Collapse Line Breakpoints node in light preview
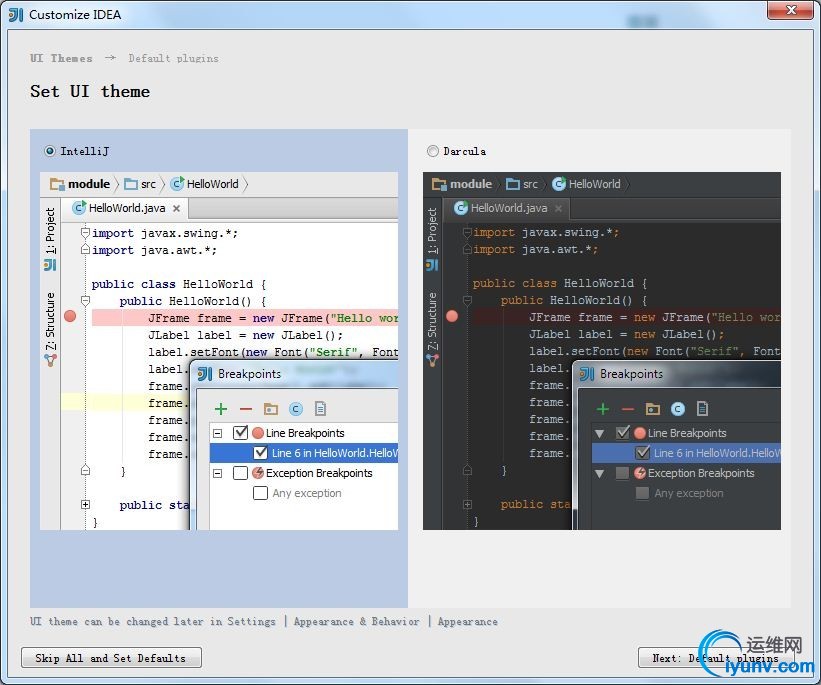 (218, 433)
